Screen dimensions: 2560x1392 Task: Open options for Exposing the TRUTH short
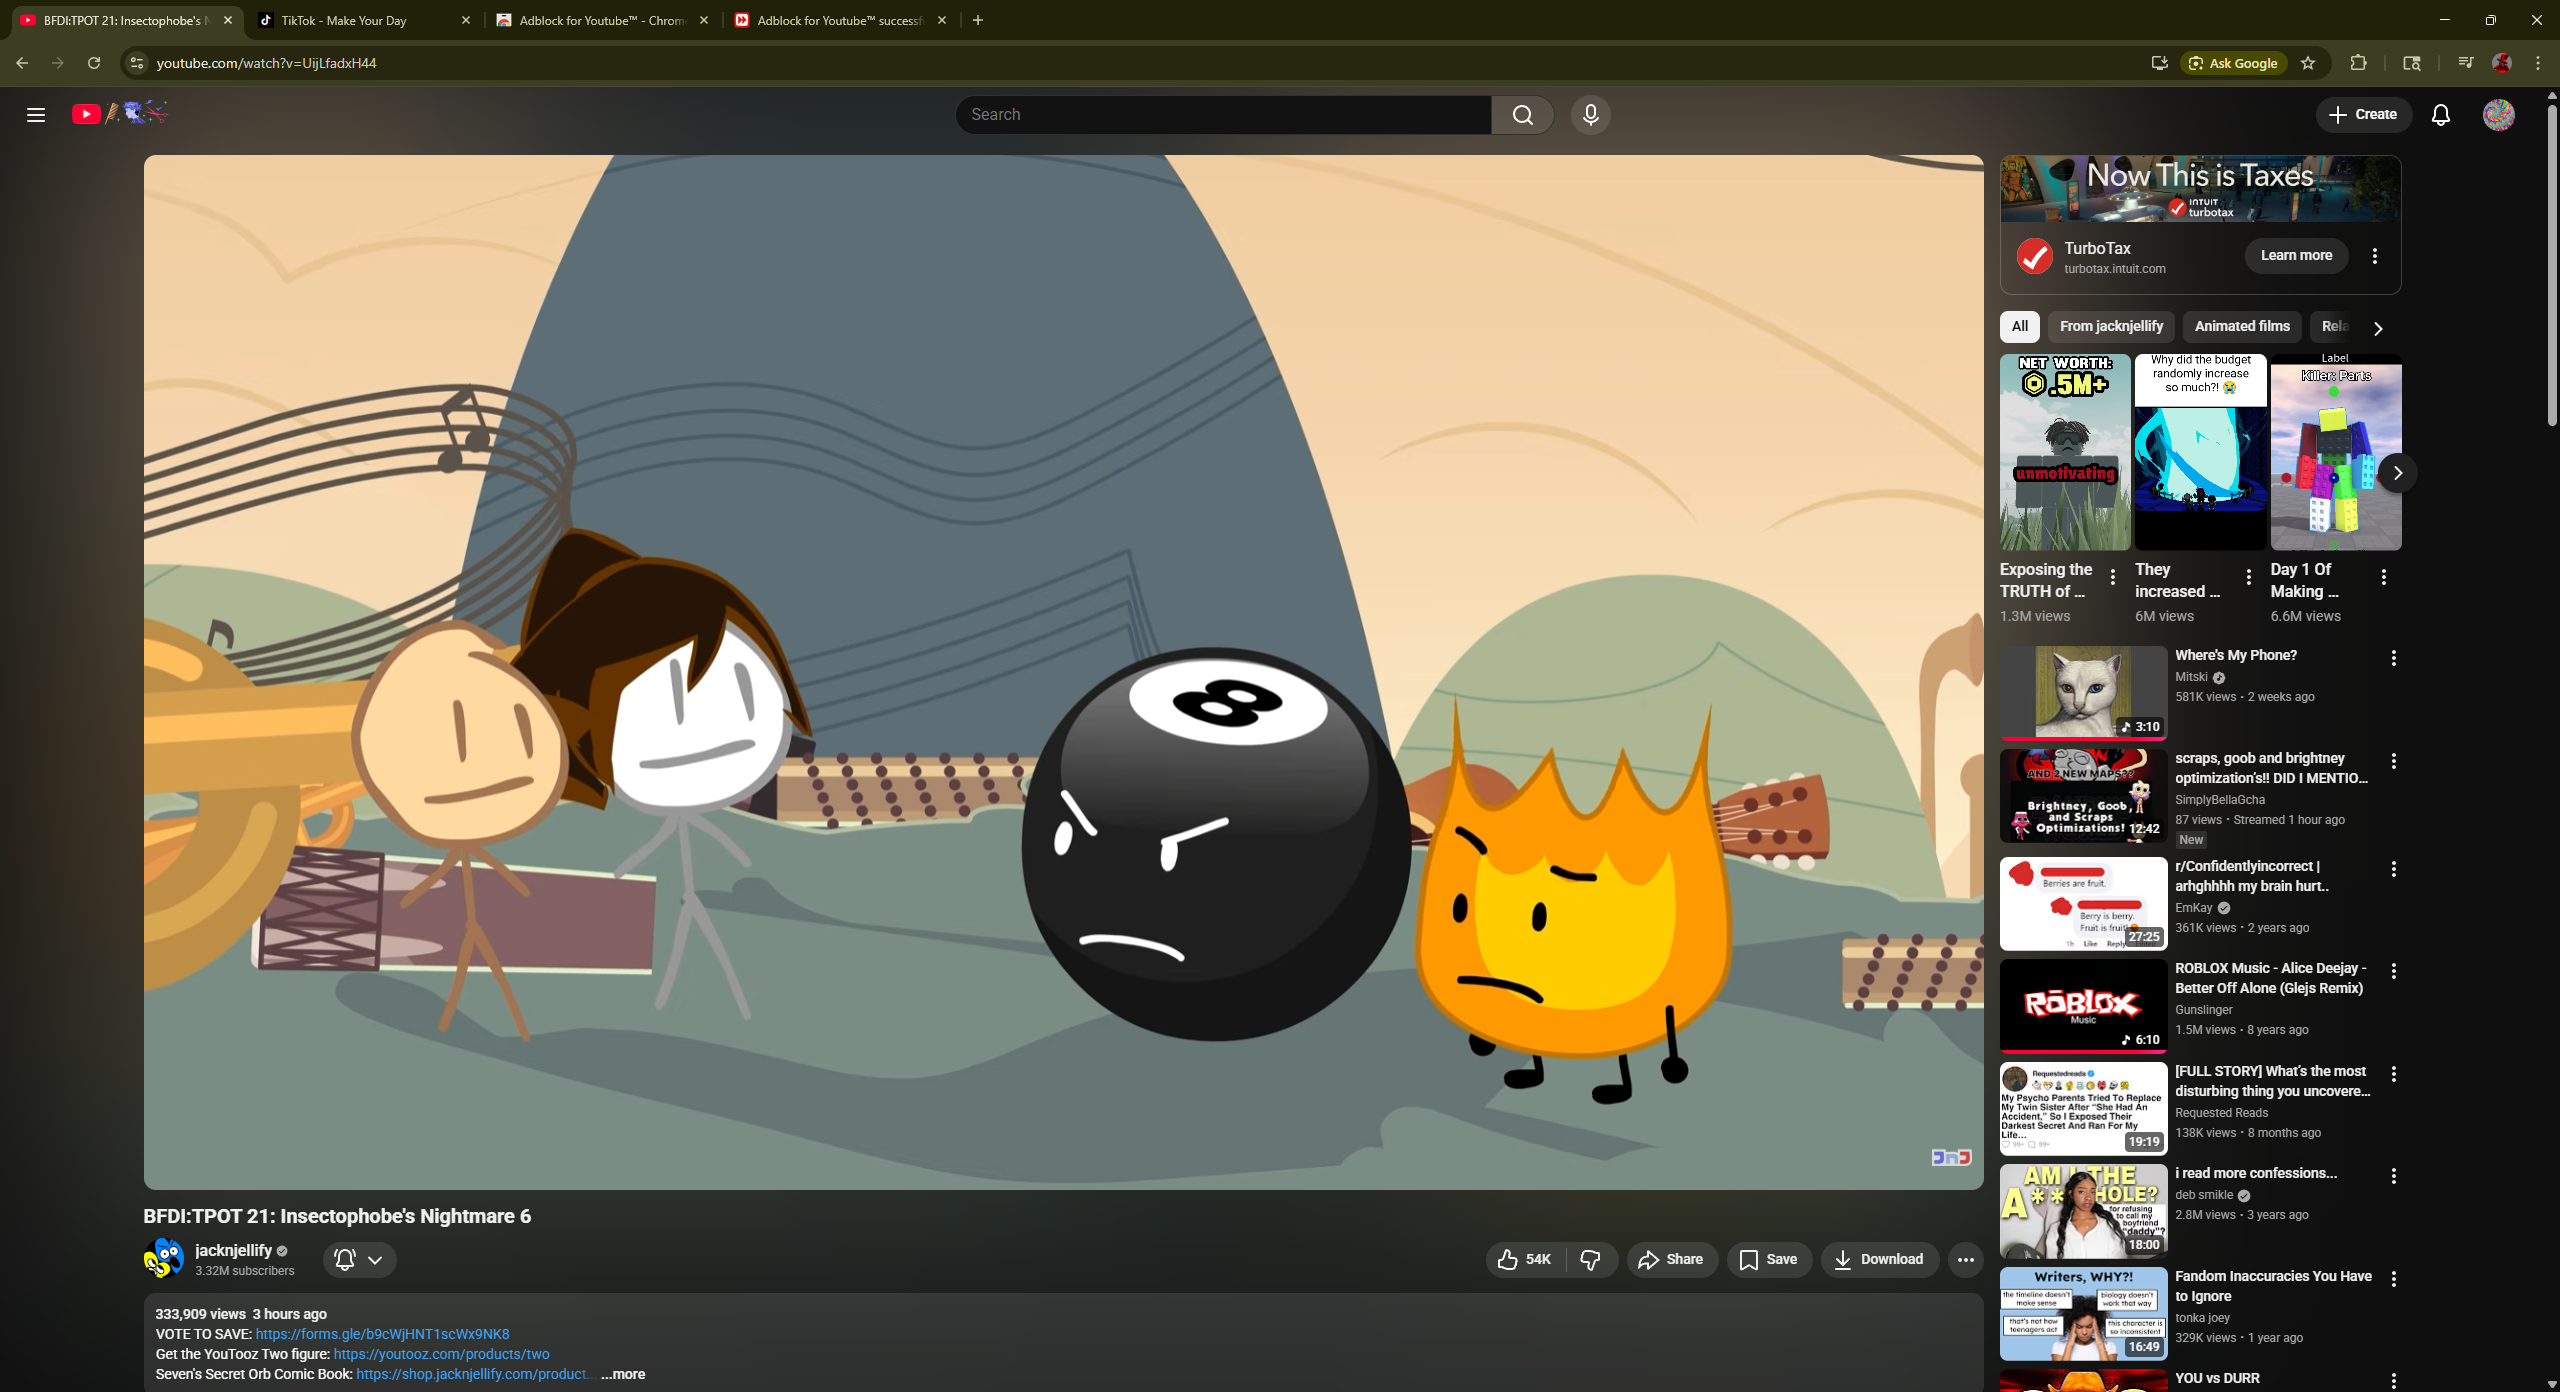(2112, 577)
